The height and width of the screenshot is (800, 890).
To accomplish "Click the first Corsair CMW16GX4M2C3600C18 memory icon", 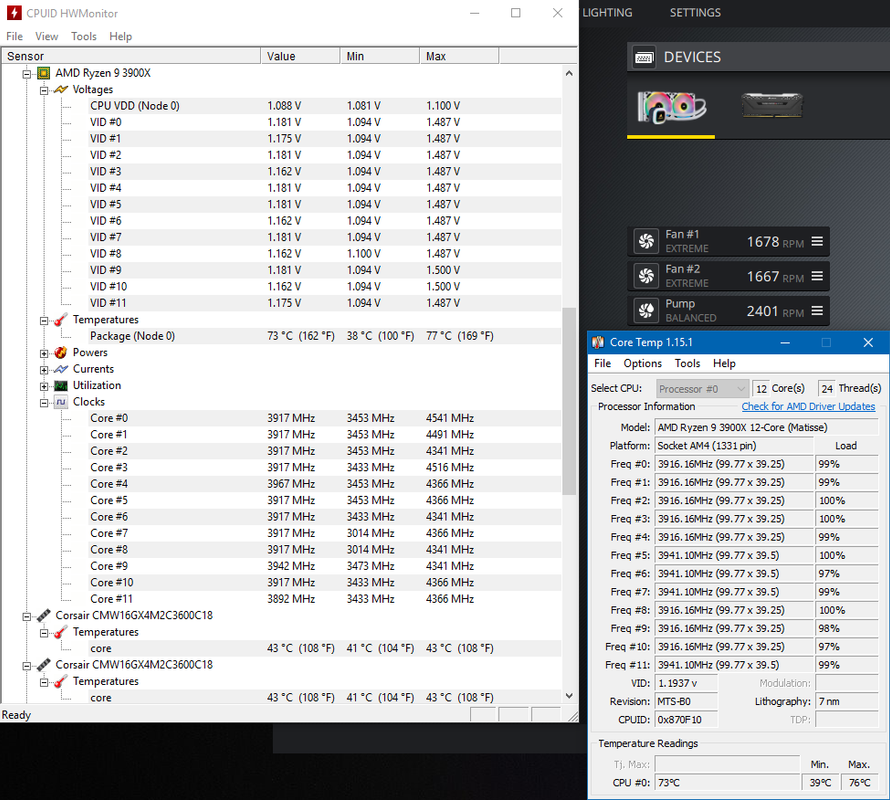I will coord(44,615).
